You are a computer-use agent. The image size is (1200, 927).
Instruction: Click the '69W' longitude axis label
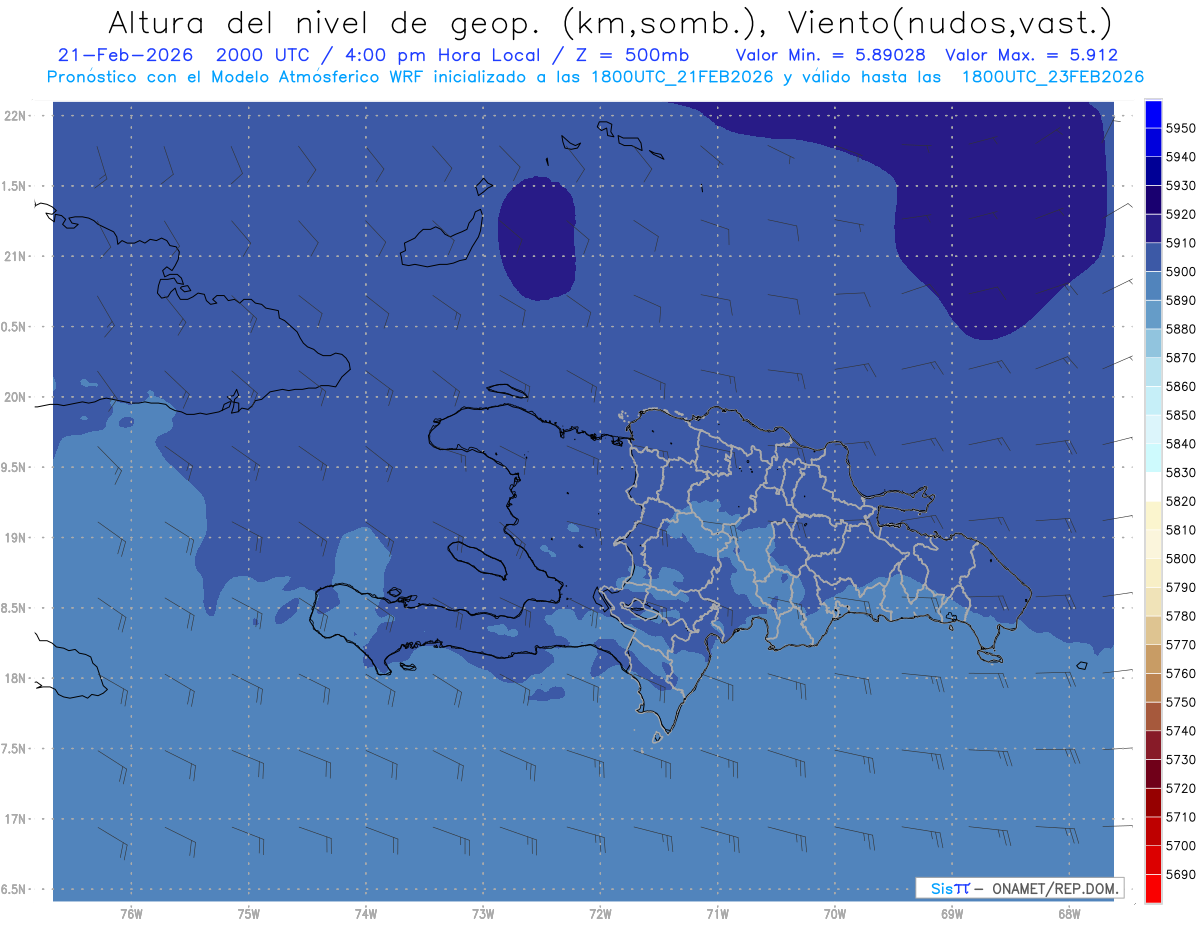coord(952,914)
